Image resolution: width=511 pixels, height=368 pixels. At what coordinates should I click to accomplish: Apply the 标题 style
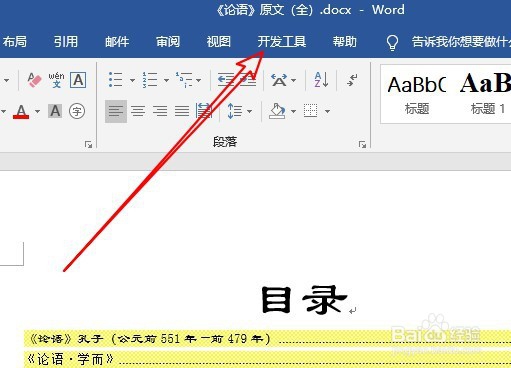pyautogui.click(x=416, y=95)
